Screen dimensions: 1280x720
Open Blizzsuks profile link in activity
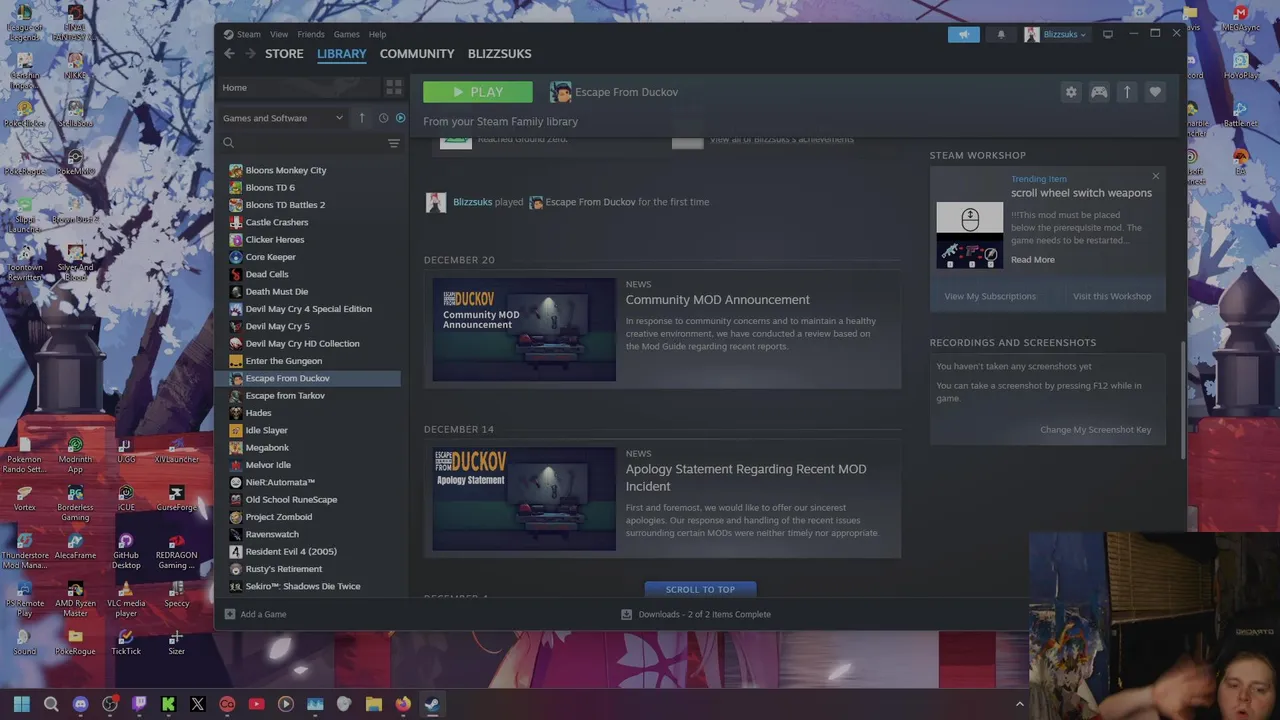472,202
